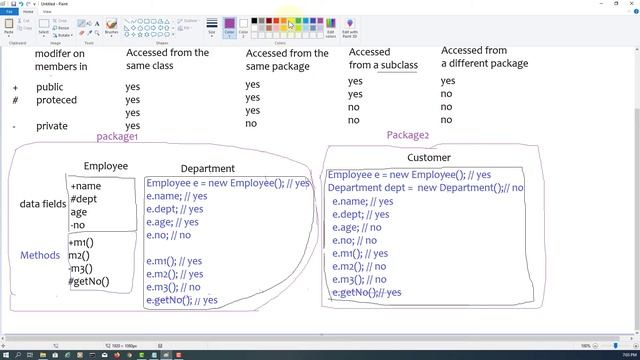Open the shape Fill dropdown

[186, 28]
